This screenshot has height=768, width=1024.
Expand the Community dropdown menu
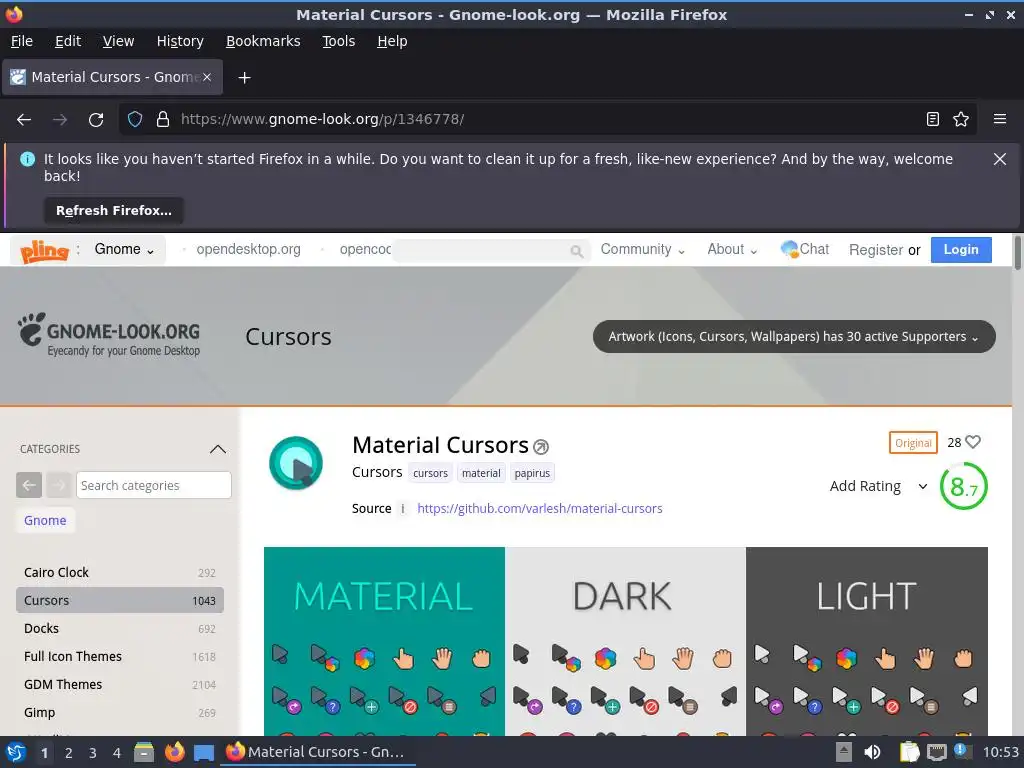643,249
